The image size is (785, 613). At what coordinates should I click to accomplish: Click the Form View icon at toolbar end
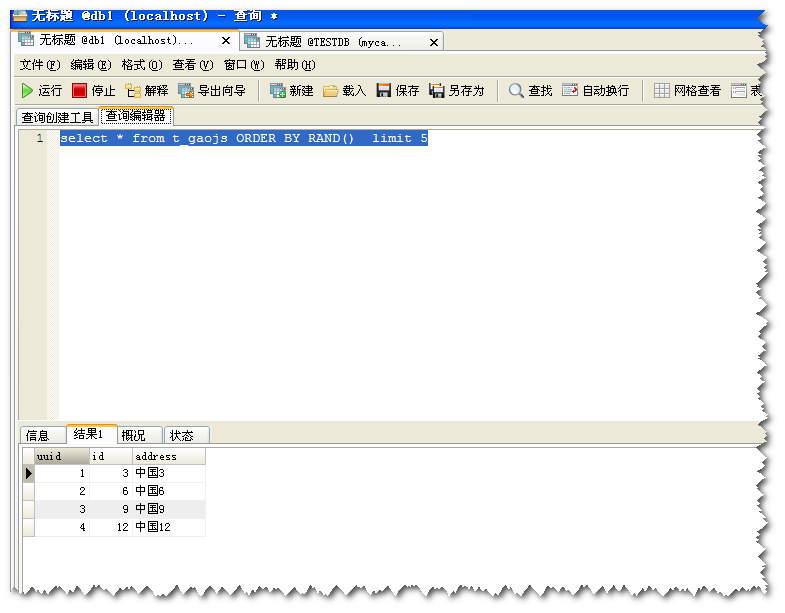coord(738,91)
